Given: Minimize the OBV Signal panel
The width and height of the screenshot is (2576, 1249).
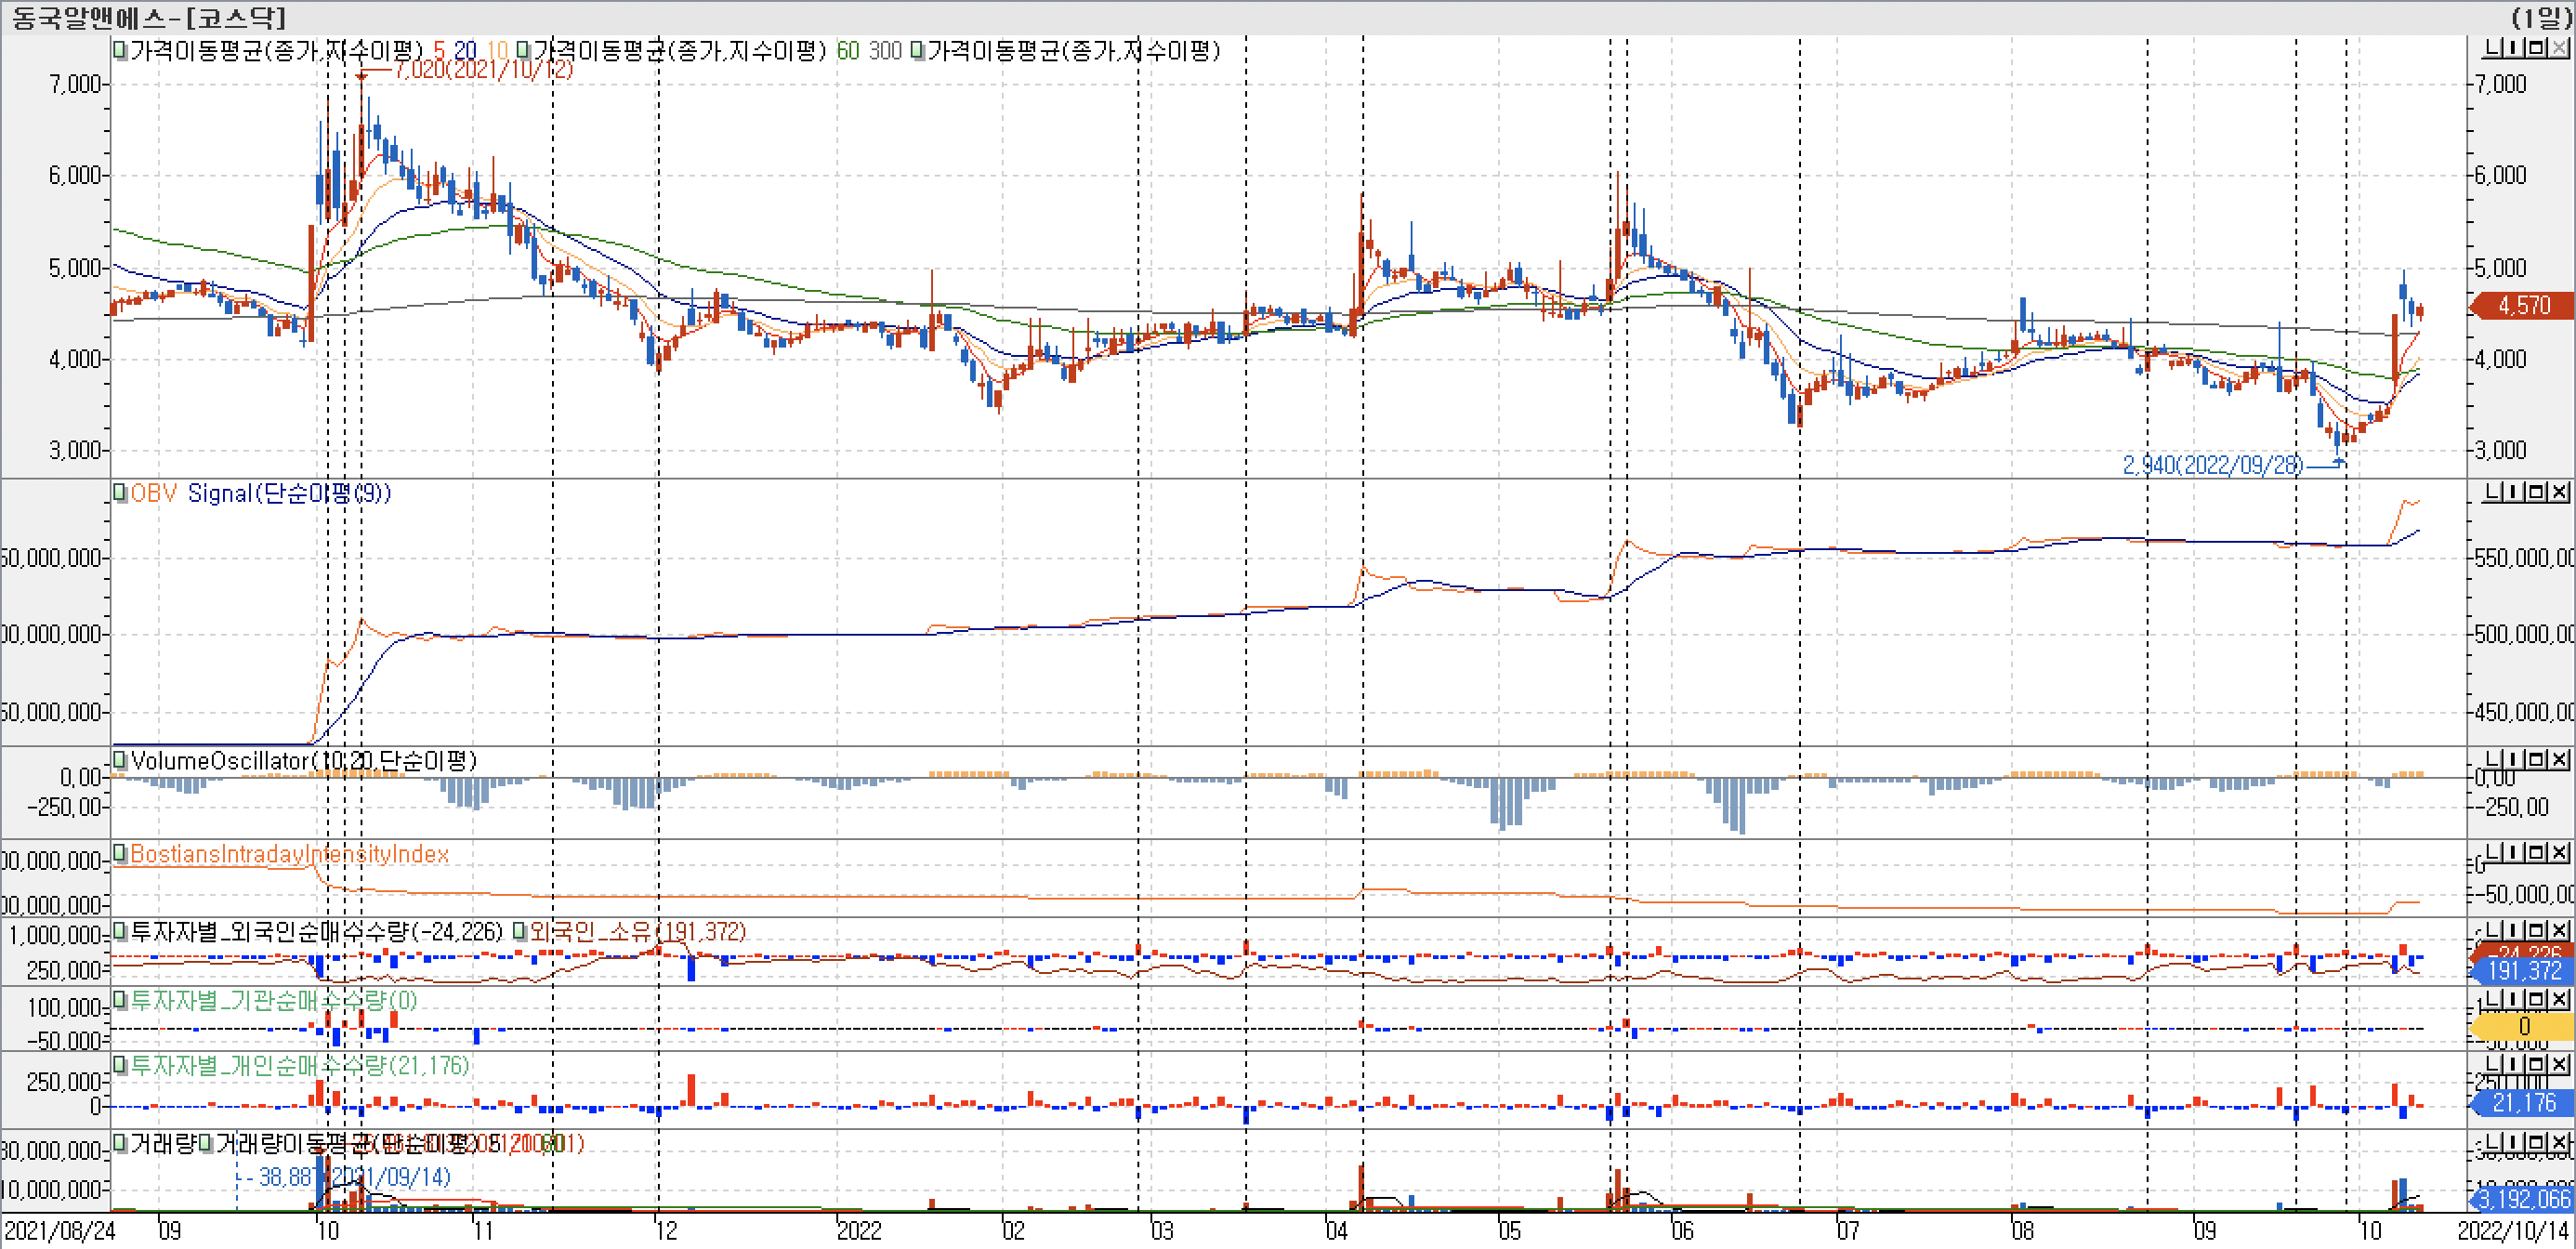Looking at the screenshot, I should pyautogui.click(x=2493, y=491).
